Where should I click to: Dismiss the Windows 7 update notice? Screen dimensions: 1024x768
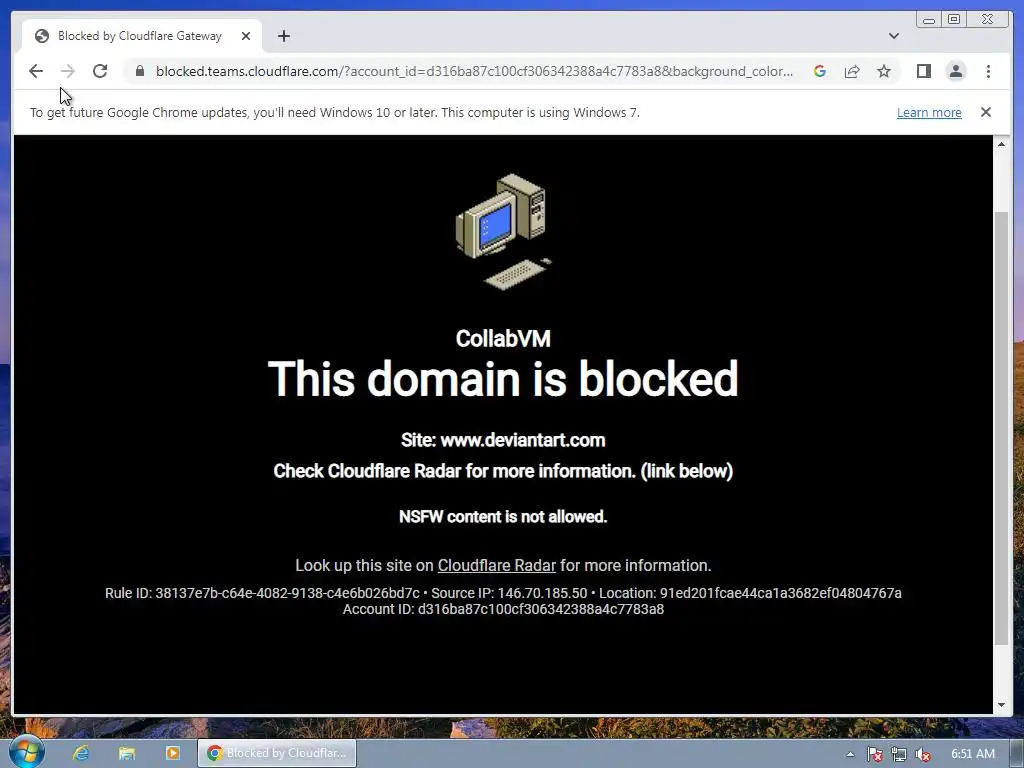[985, 112]
